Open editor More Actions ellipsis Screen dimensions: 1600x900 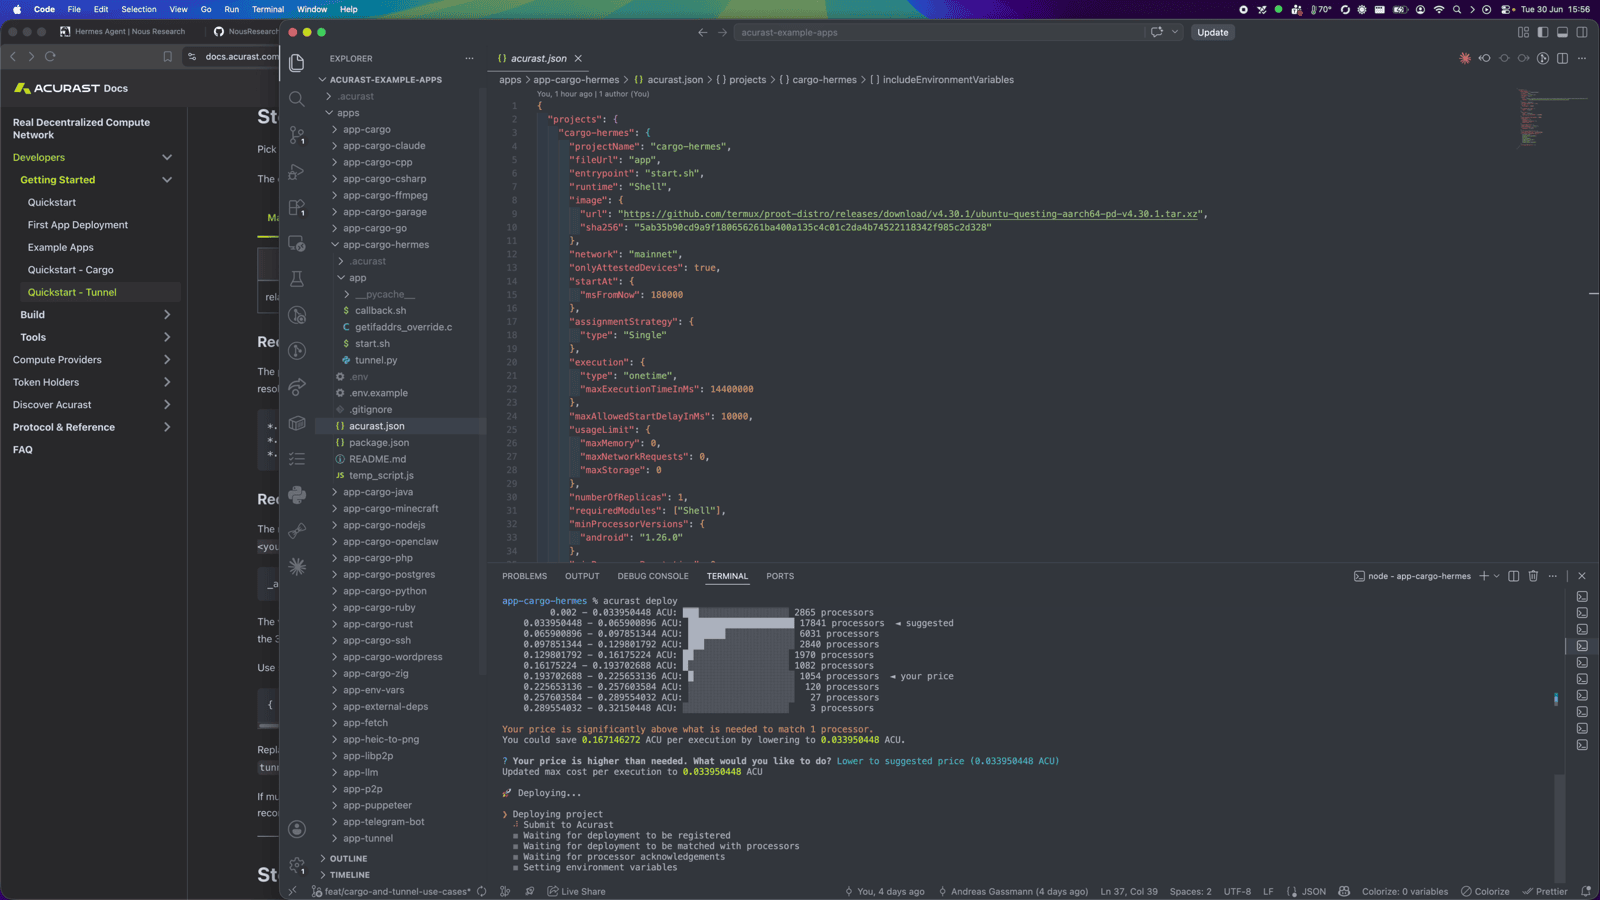(x=1582, y=58)
